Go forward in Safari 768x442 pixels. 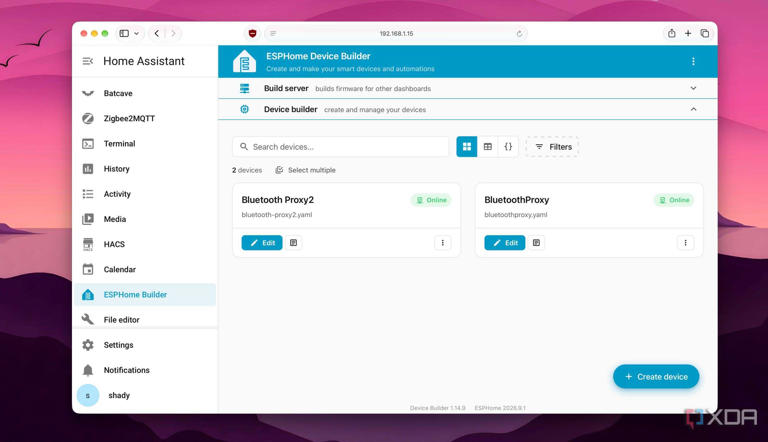[173, 33]
